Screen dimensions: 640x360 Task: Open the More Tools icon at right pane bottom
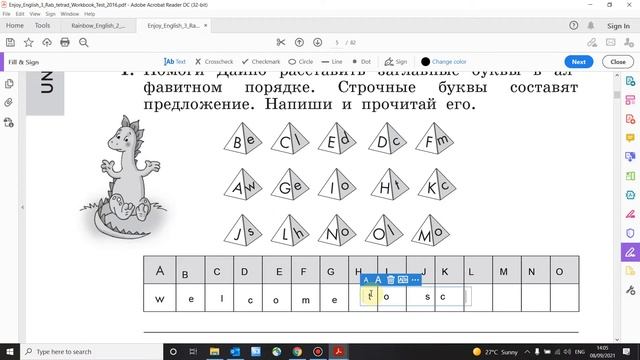[630, 290]
